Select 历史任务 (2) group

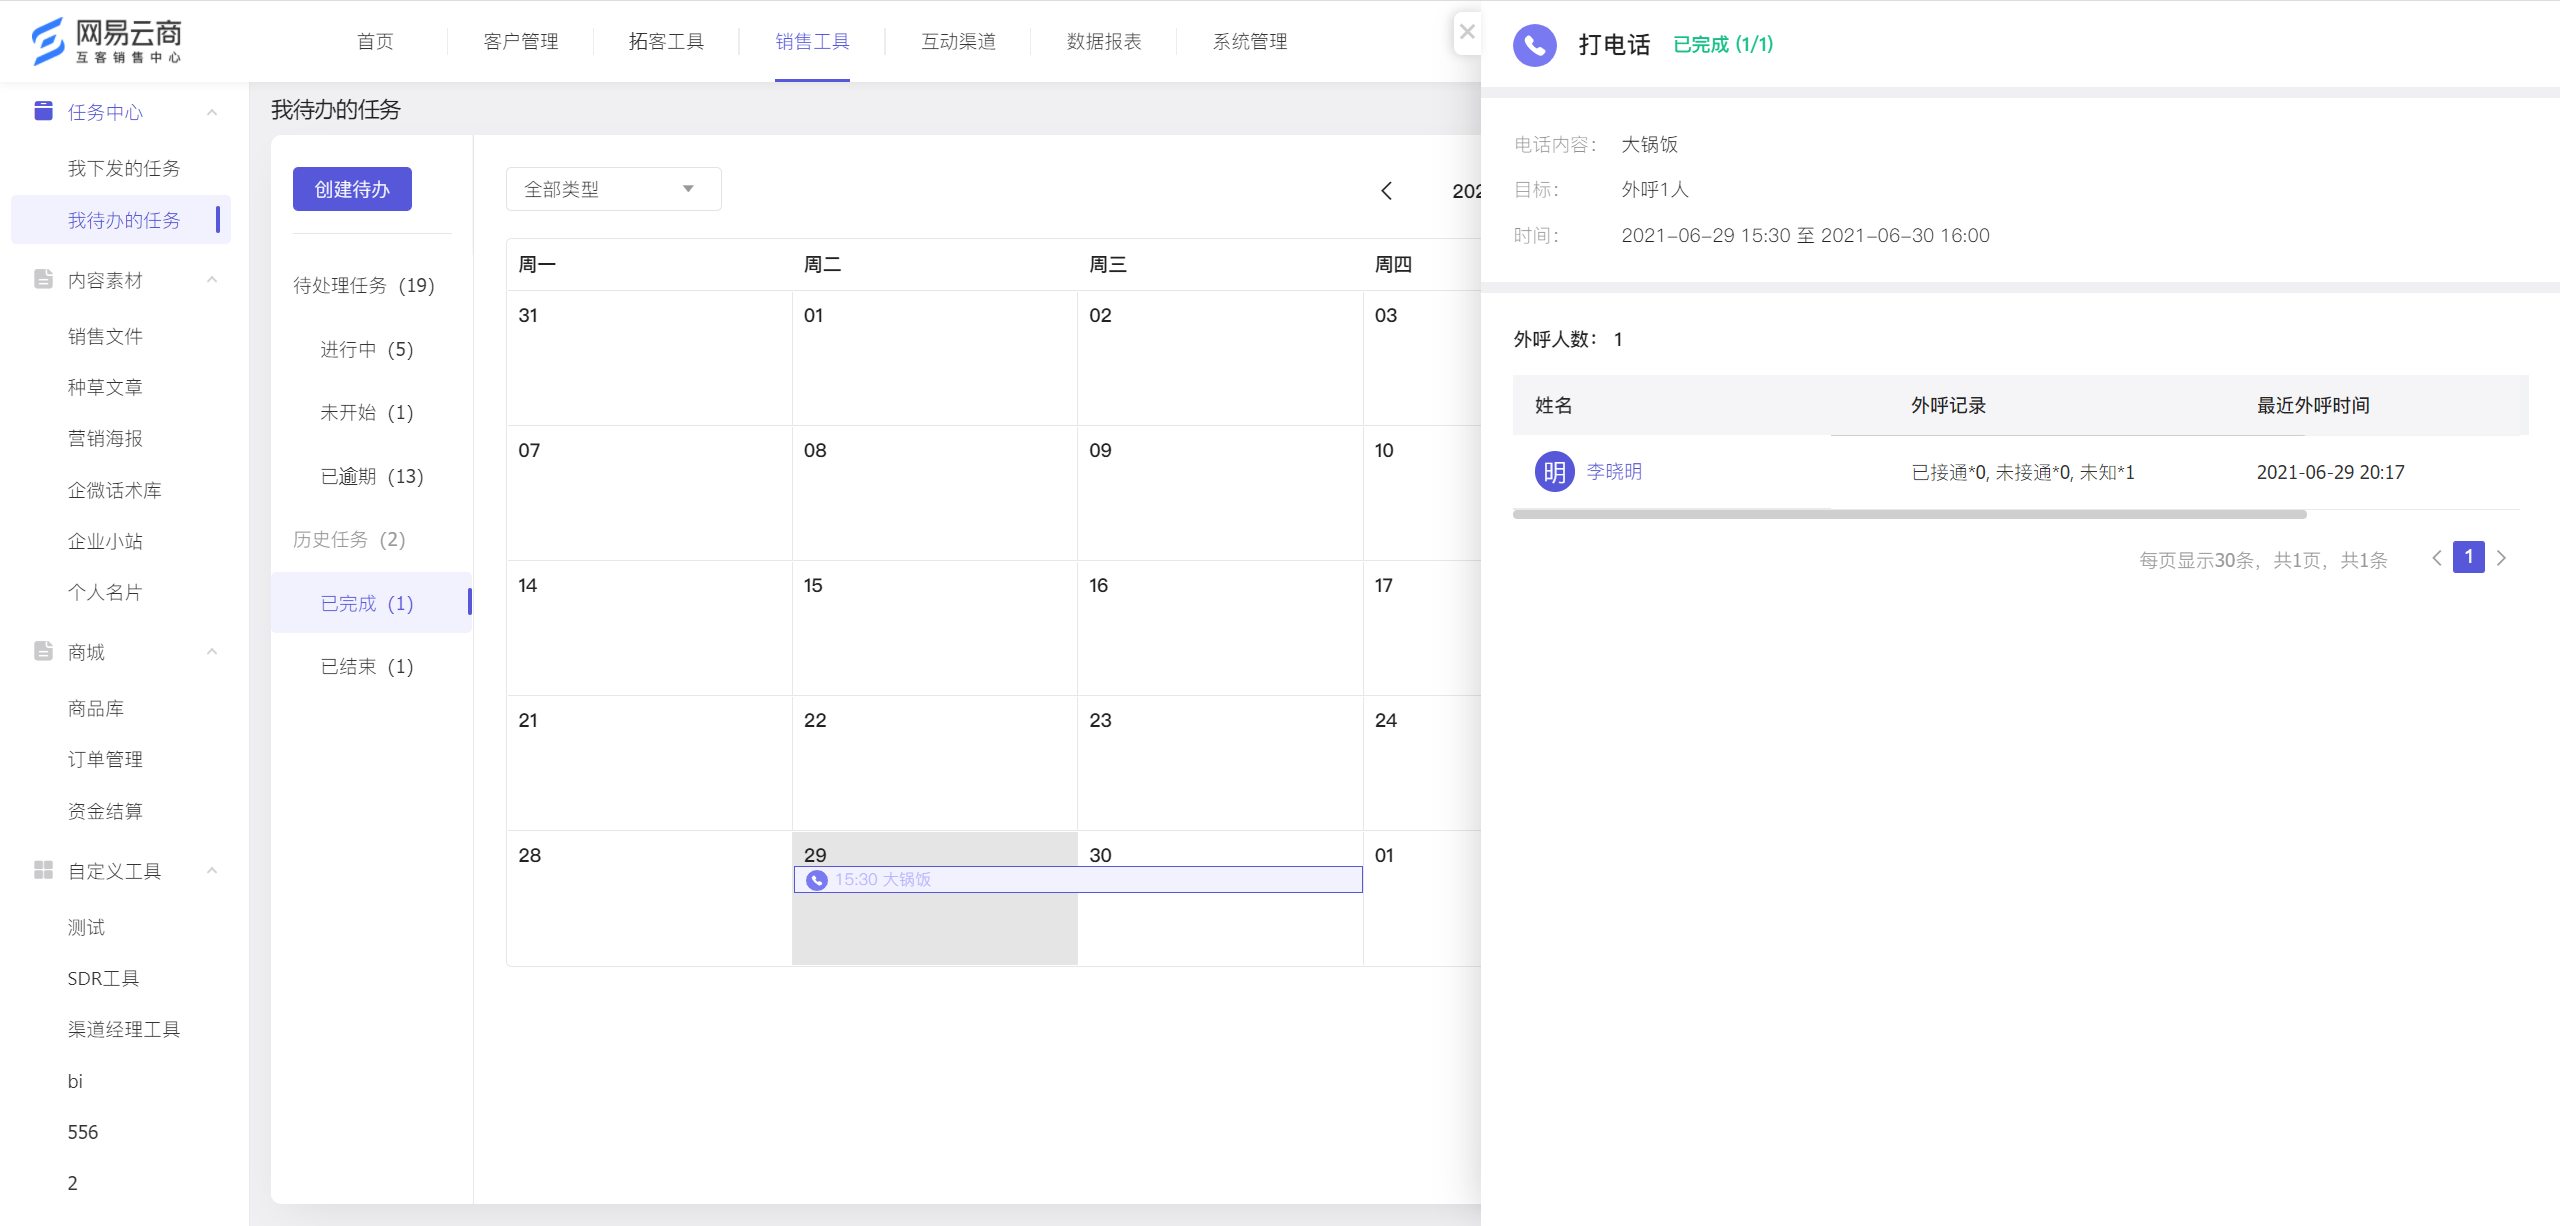[x=349, y=539]
